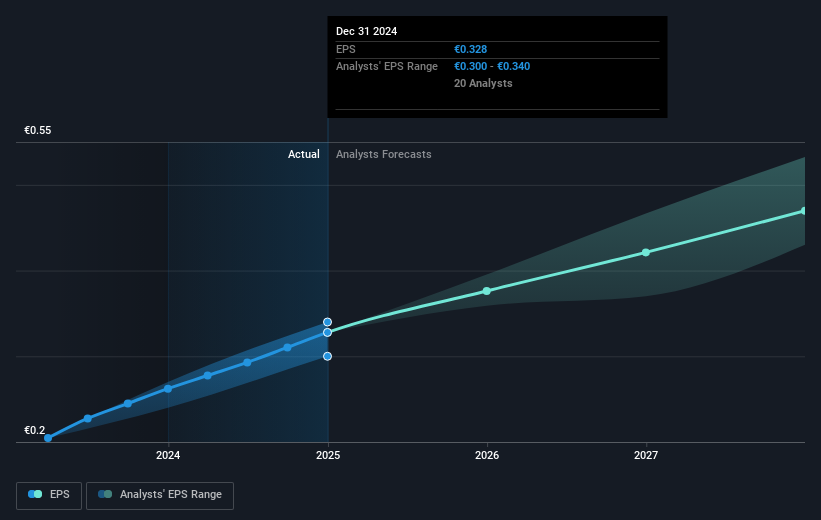Screen dimensions: 821x520
Task: Click the €0.328 EPS value in tooltip
Action: coord(470,49)
